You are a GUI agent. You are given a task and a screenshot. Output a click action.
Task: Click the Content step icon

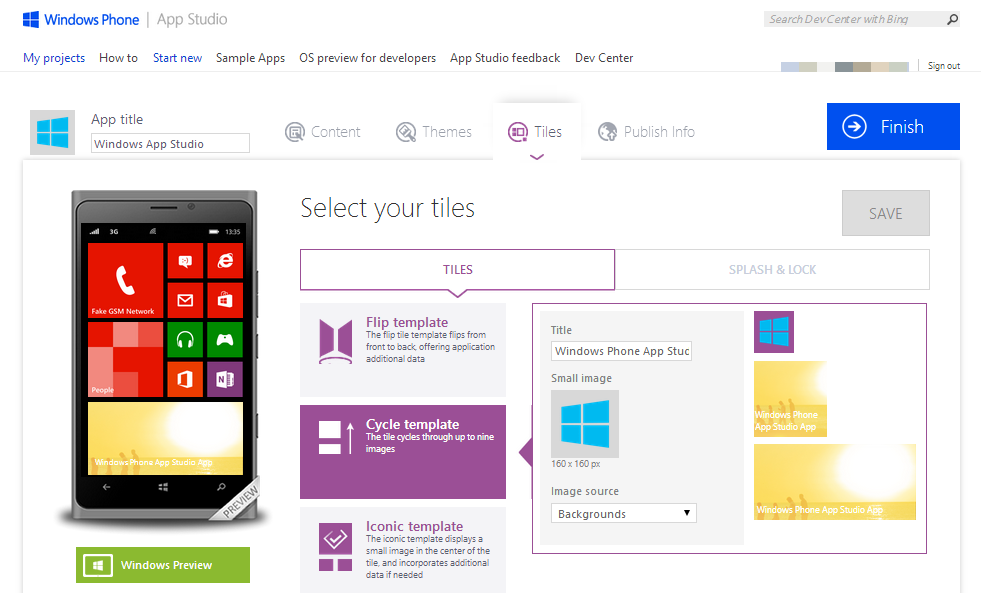point(295,132)
